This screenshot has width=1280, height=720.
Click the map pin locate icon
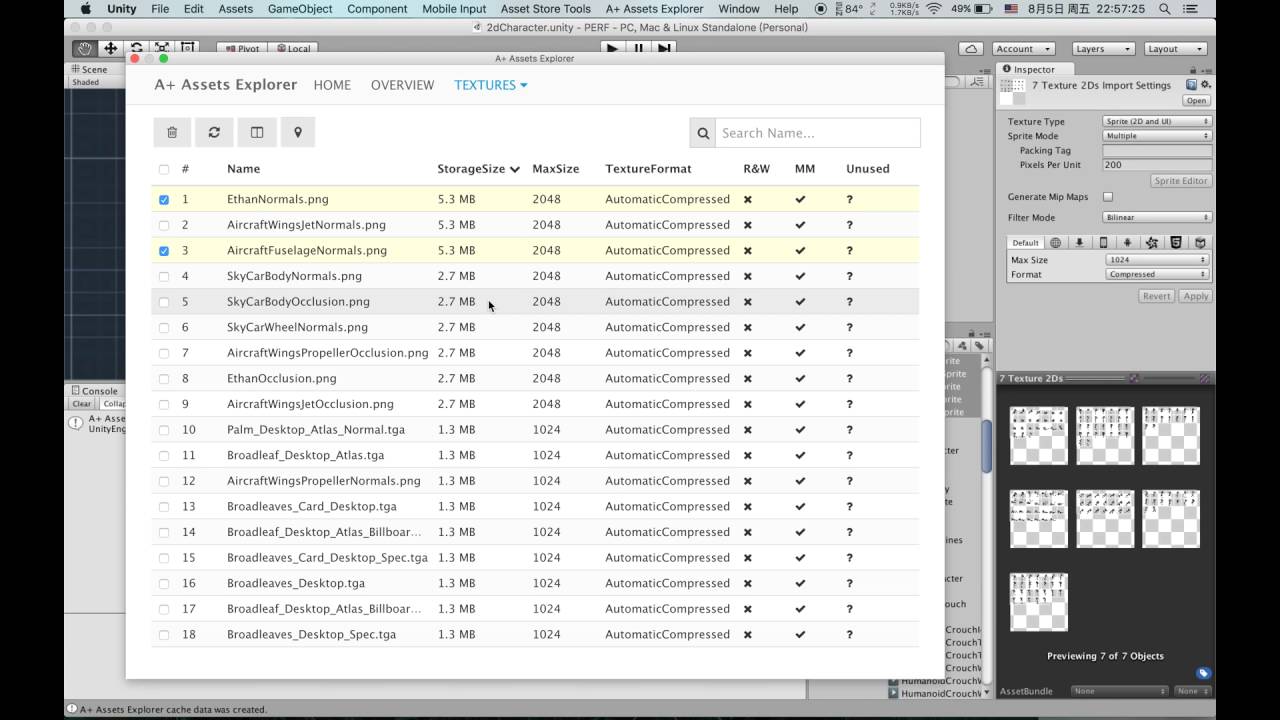[297, 132]
